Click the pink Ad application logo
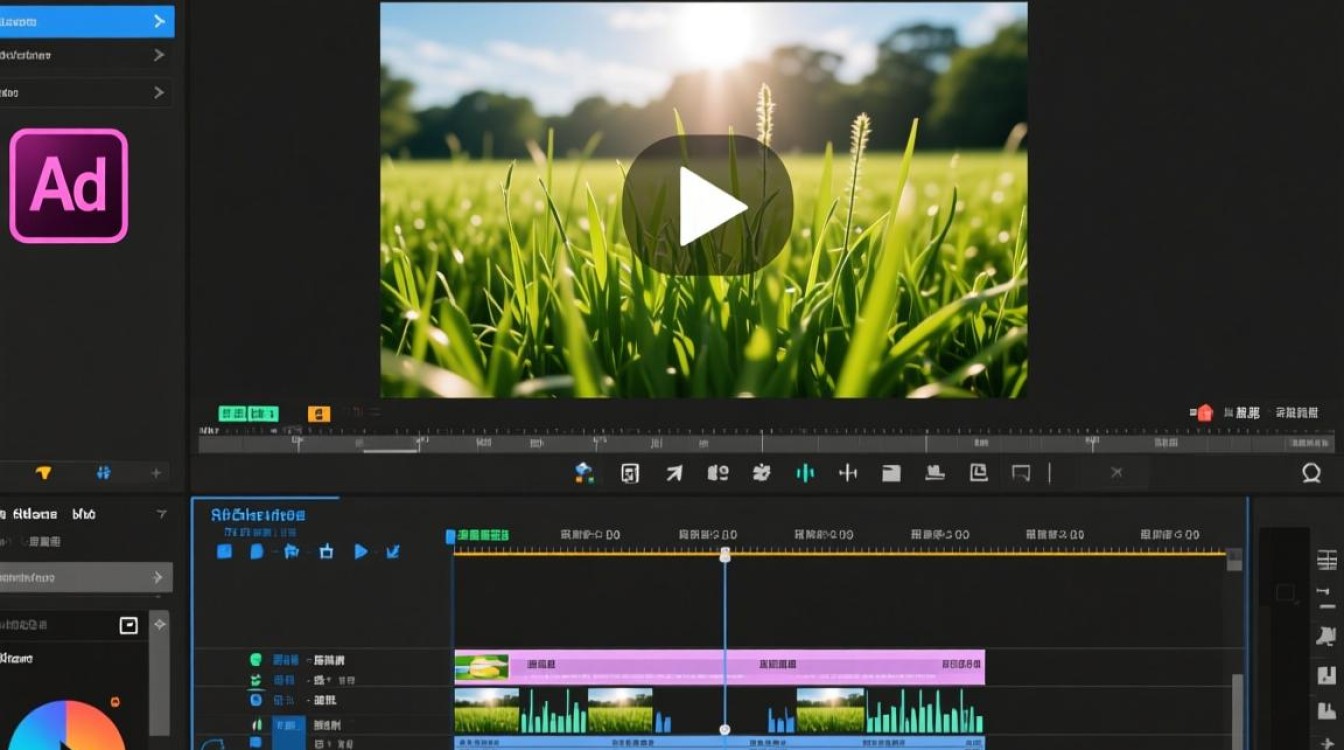The image size is (1344, 750). [69, 186]
